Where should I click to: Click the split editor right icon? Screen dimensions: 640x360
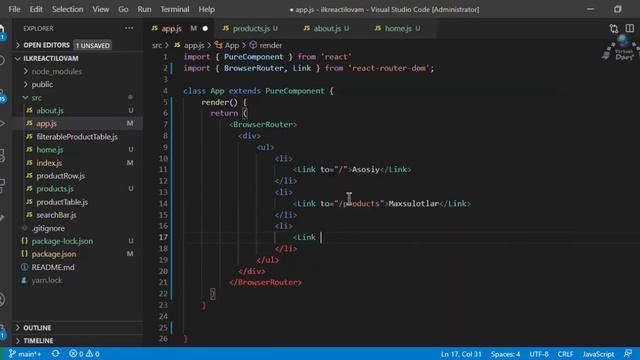coord(630,29)
